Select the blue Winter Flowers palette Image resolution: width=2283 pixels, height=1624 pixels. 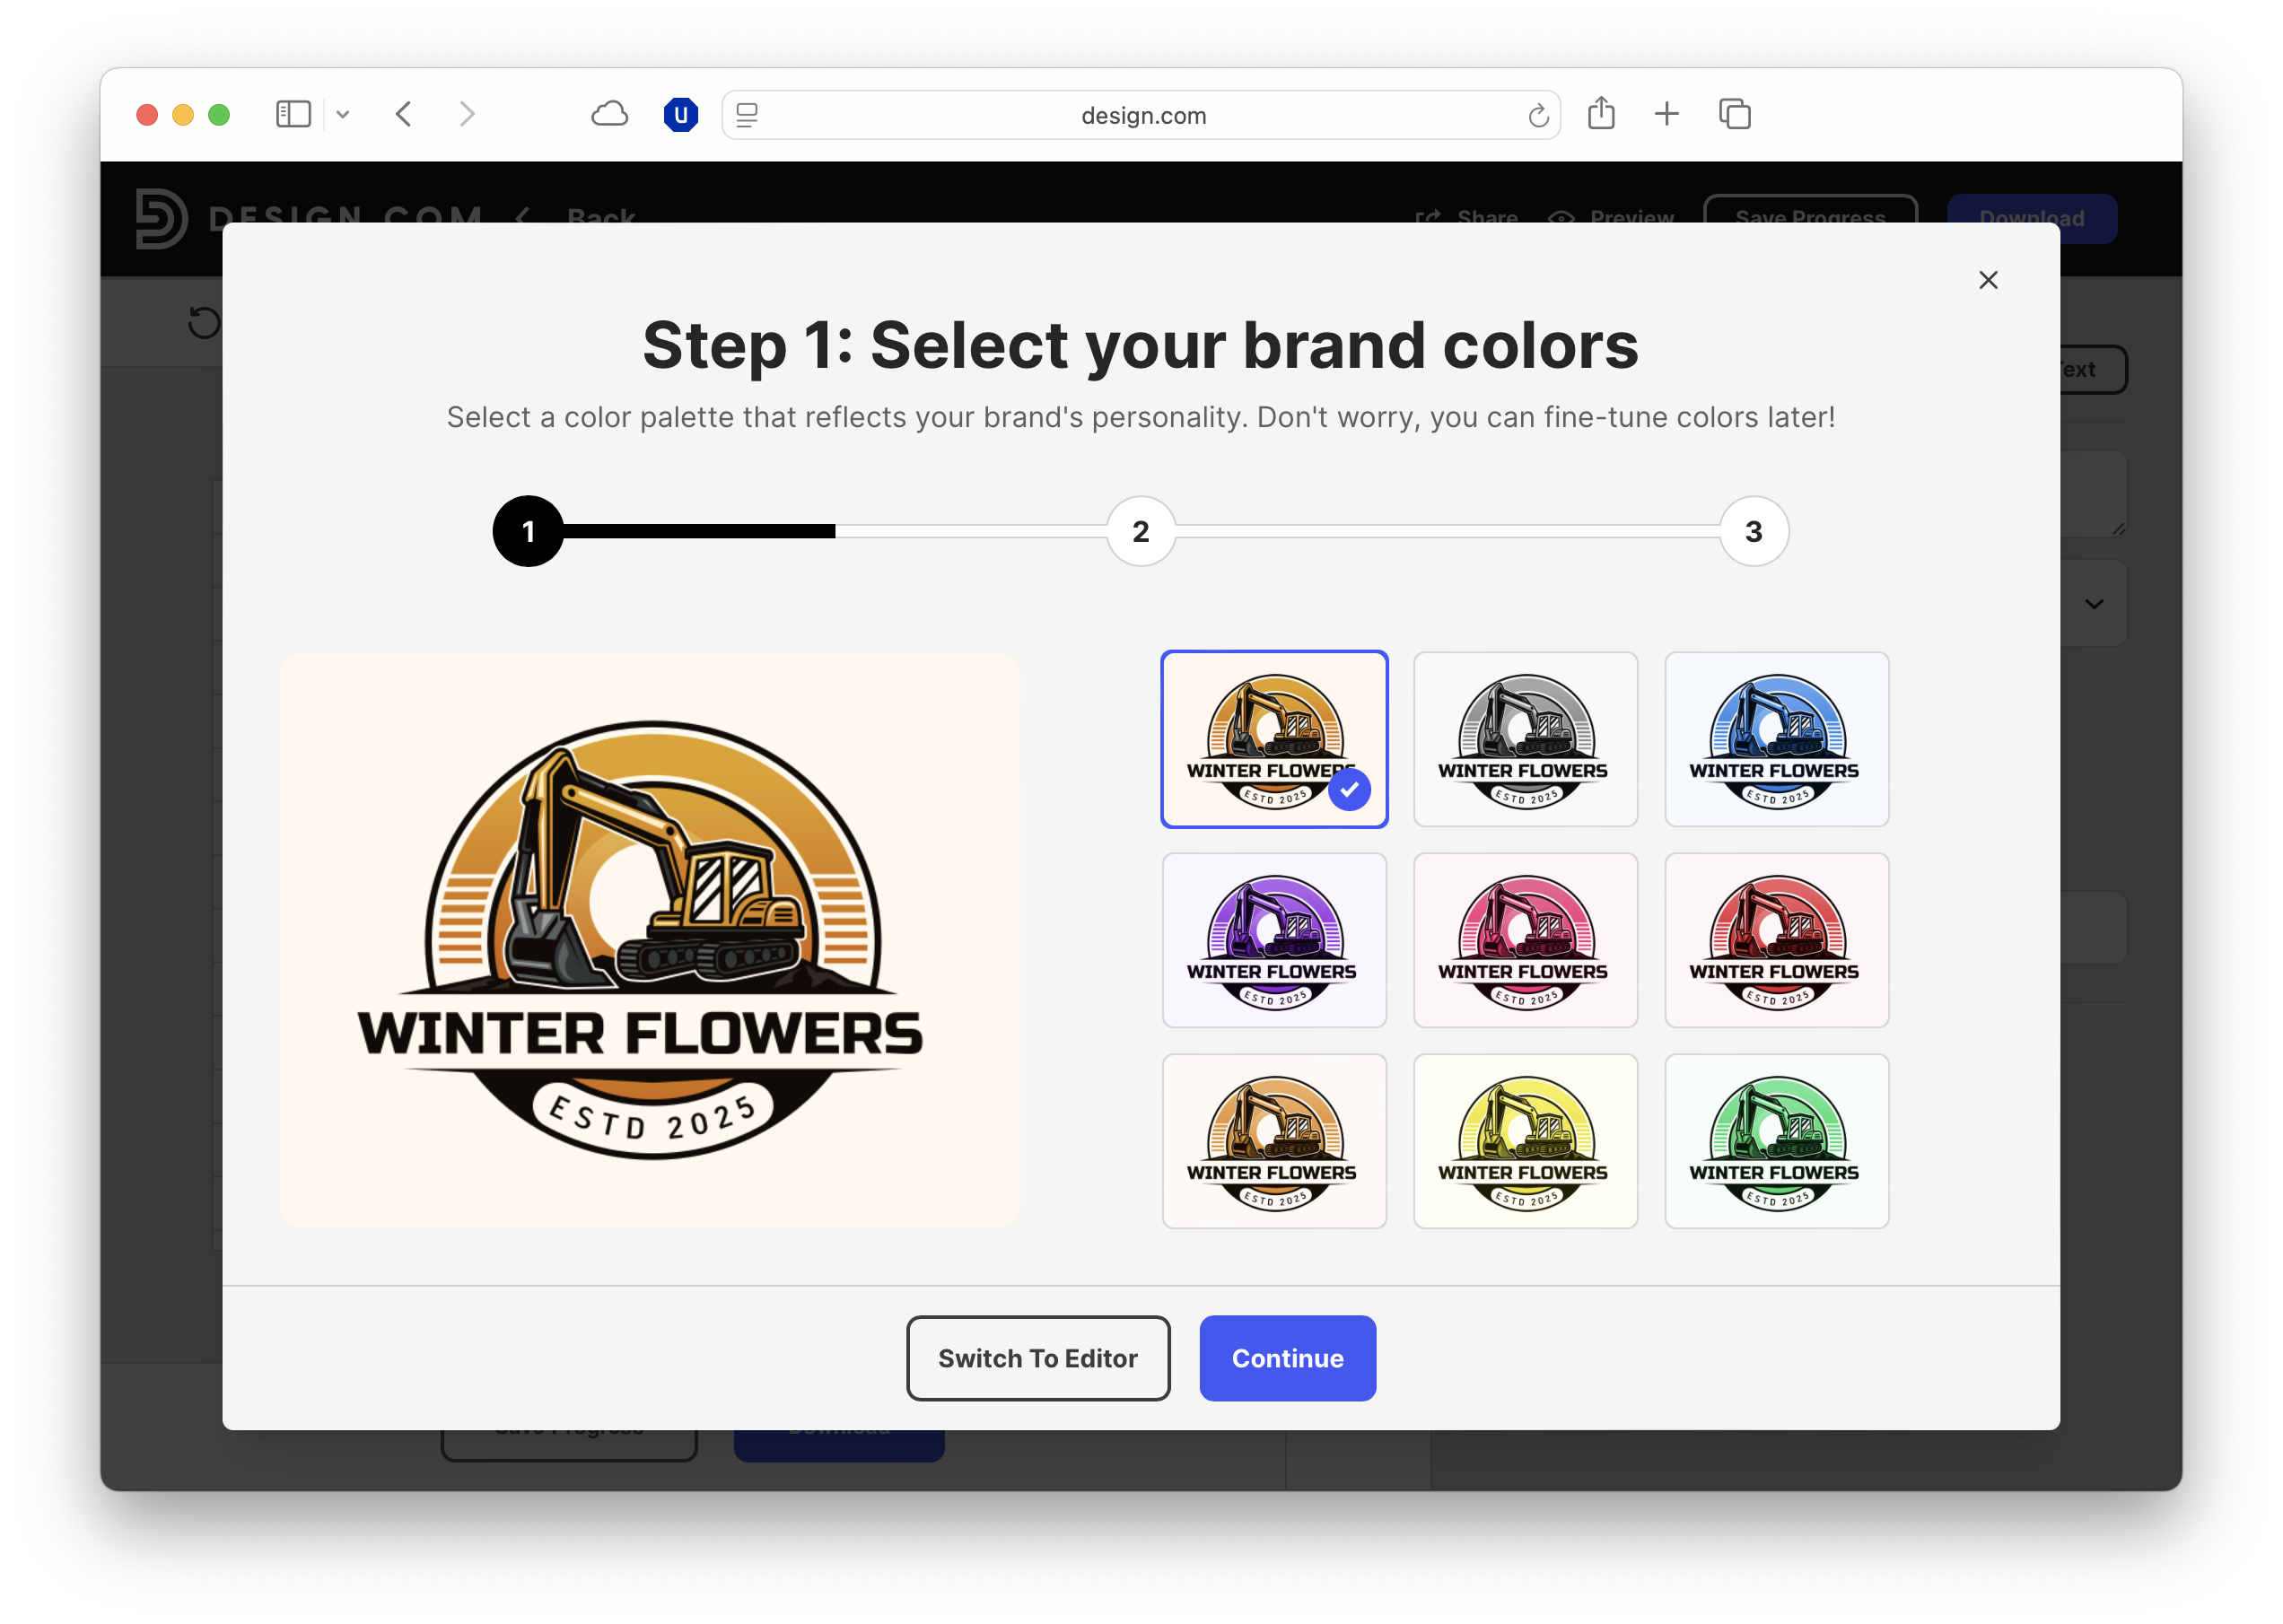[x=1776, y=740]
